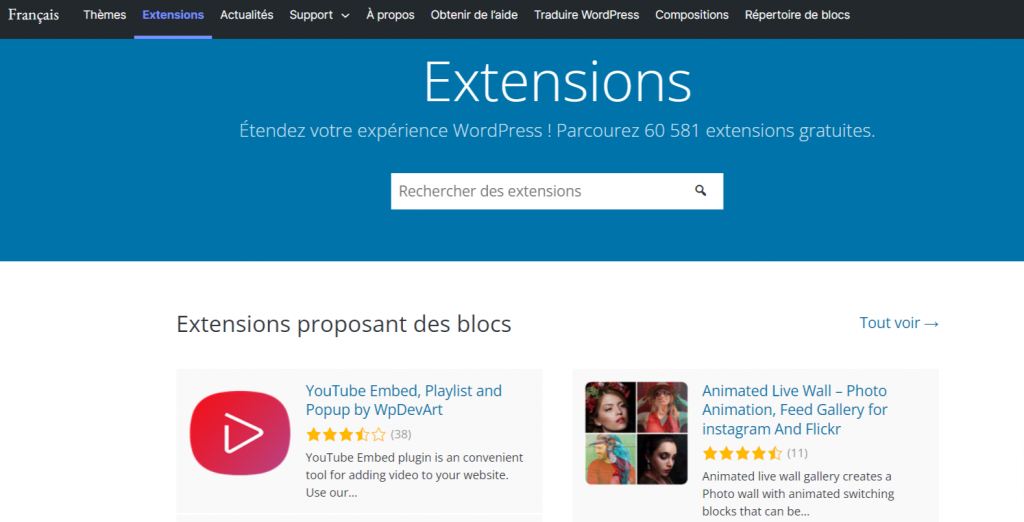Click the Extensions proposant des blocs heading

point(344,324)
